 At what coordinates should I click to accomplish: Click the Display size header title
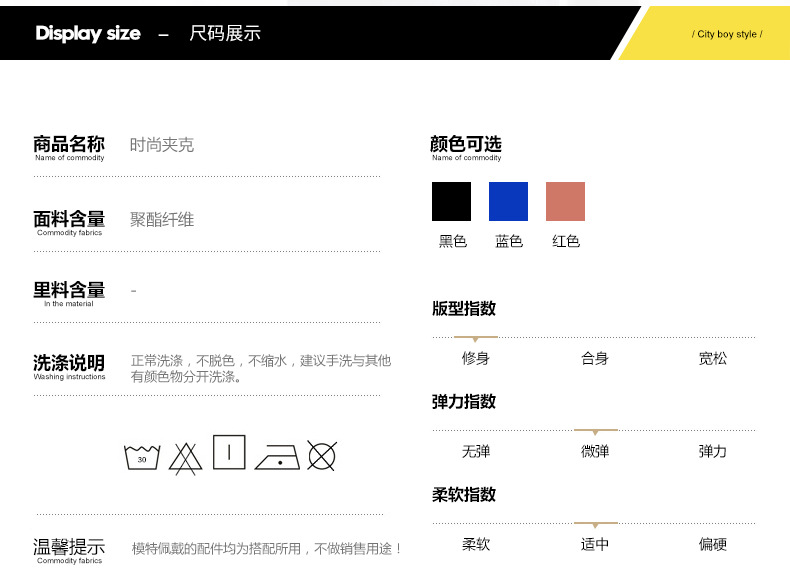[88, 33]
